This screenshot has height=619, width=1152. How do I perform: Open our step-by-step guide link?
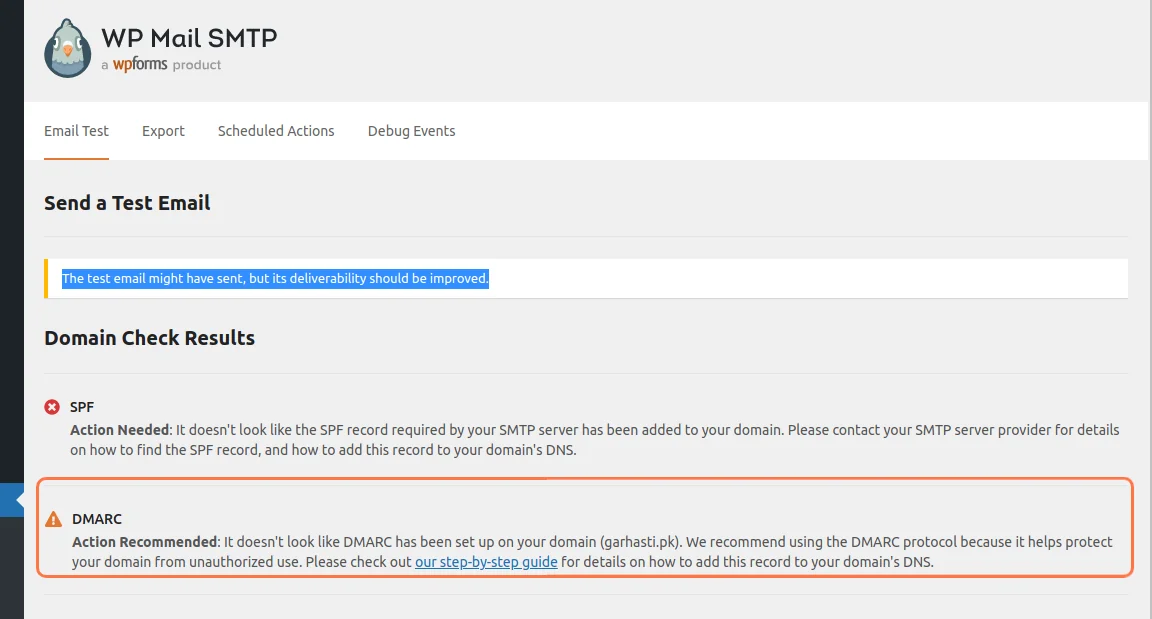tap(486, 562)
